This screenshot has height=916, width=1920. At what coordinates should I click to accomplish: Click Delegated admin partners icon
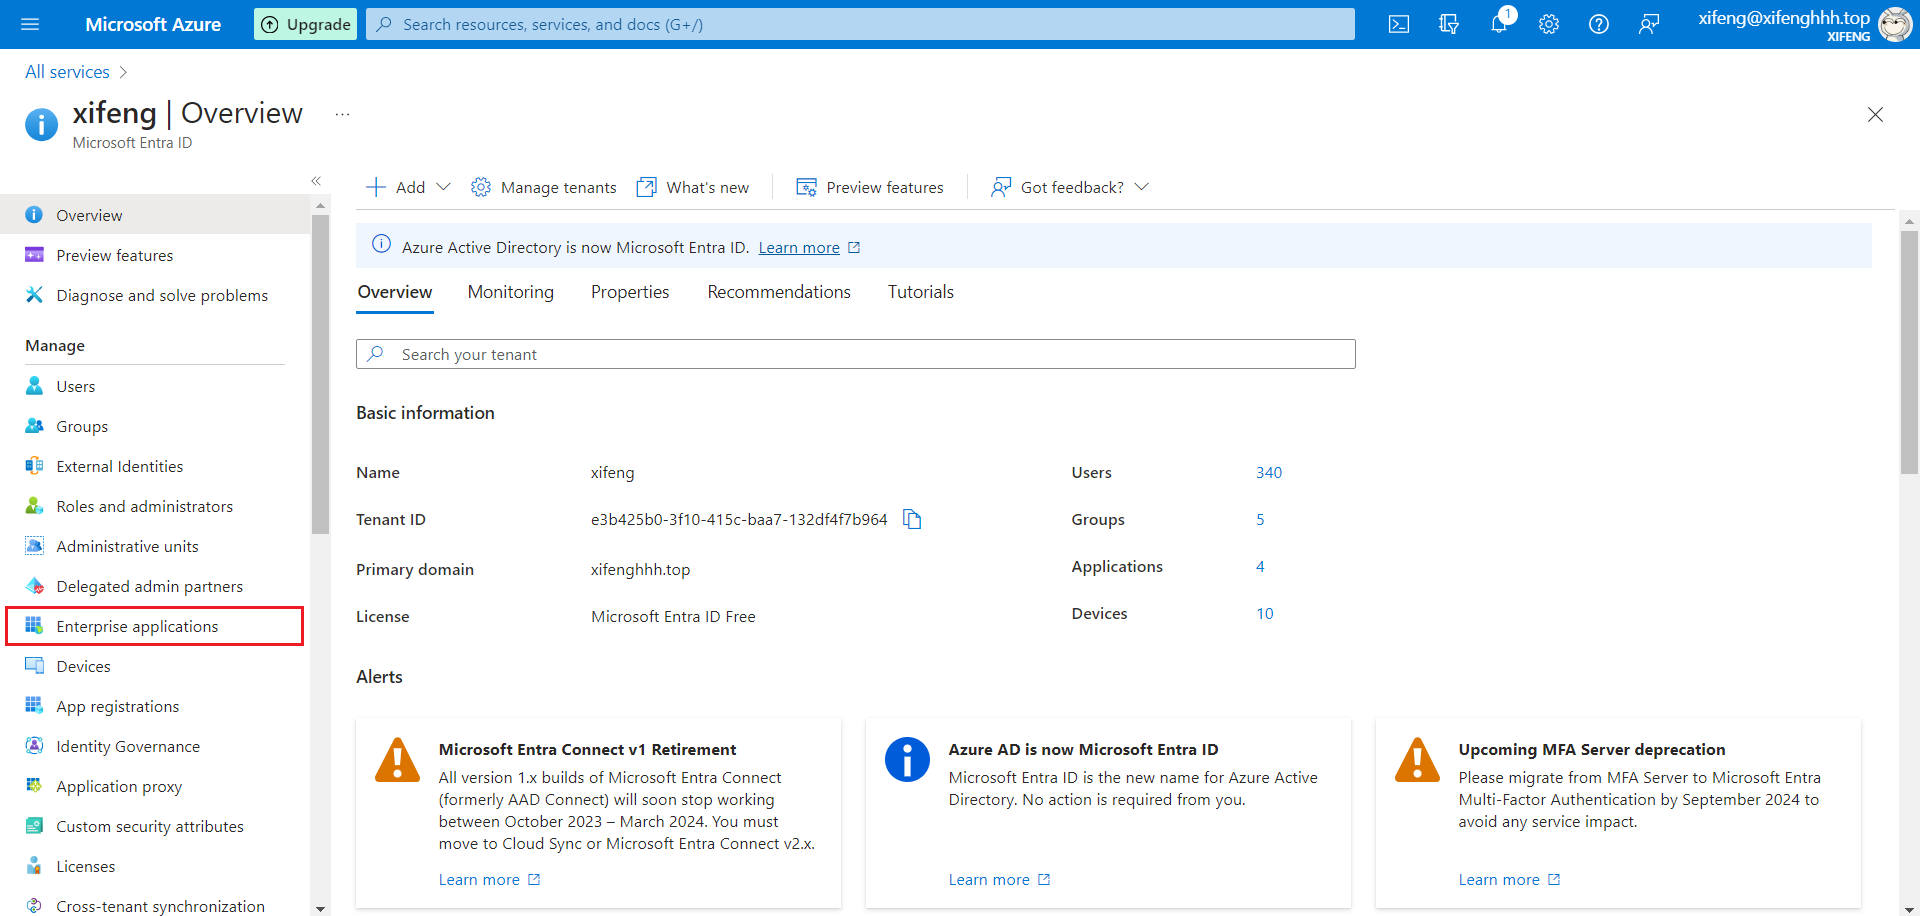click(34, 586)
